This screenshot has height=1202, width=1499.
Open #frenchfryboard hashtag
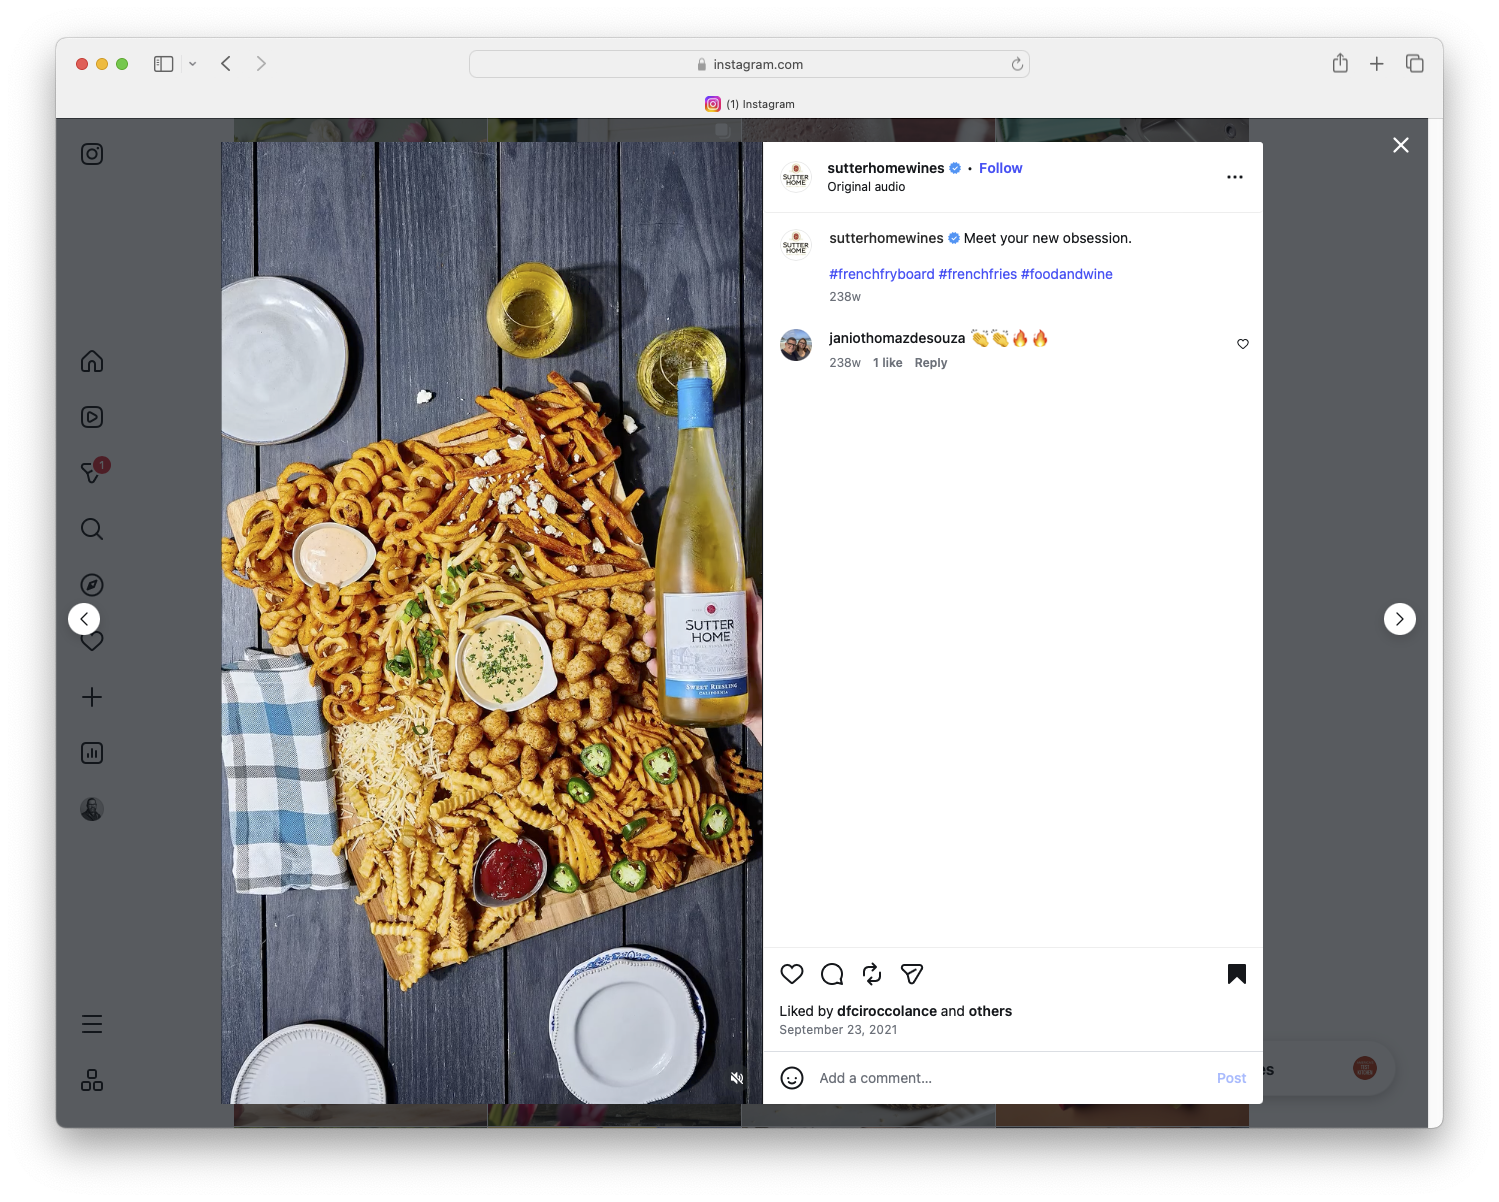(882, 274)
